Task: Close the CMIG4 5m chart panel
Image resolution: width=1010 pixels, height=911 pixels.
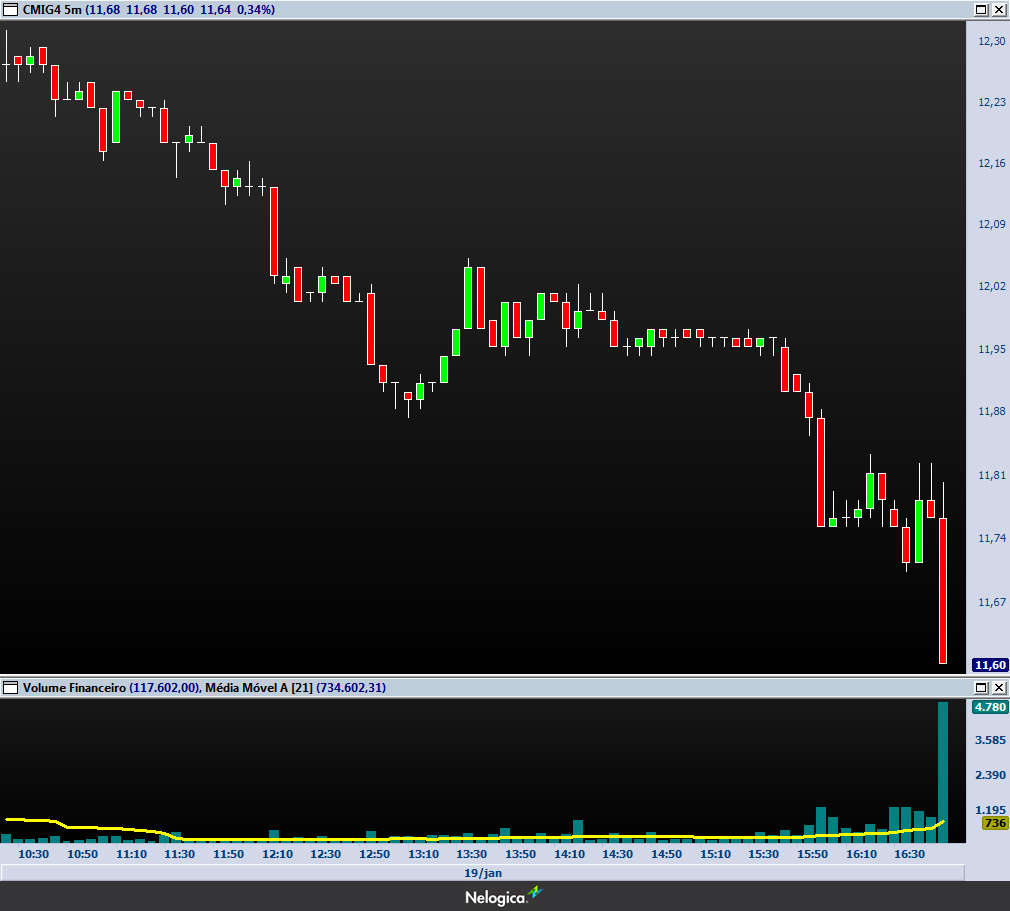Action: pyautogui.click(x=997, y=9)
